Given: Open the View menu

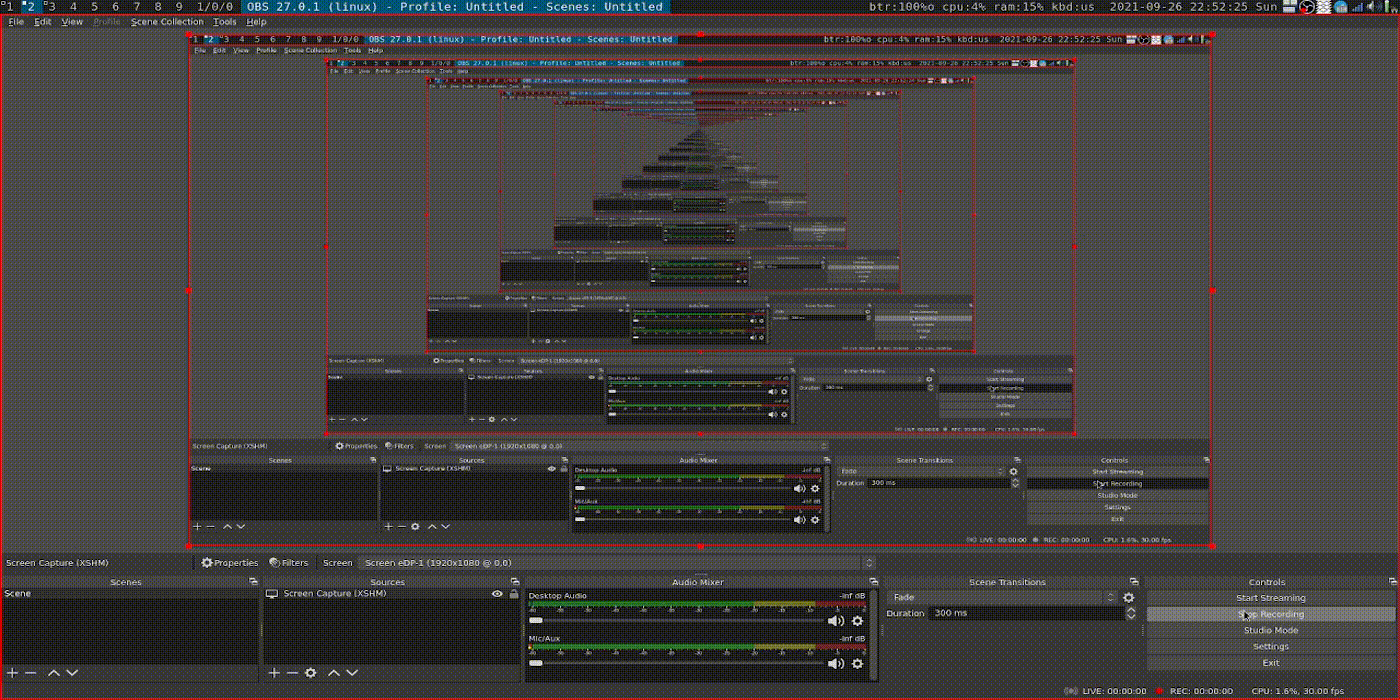Looking at the screenshot, I should [x=72, y=22].
